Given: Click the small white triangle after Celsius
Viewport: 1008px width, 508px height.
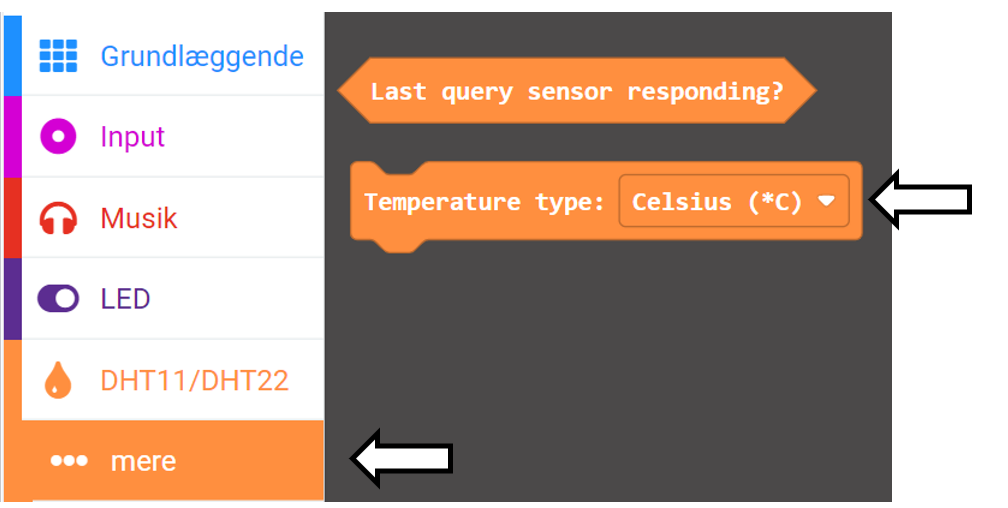Looking at the screenshot, I should click(827, 201).
